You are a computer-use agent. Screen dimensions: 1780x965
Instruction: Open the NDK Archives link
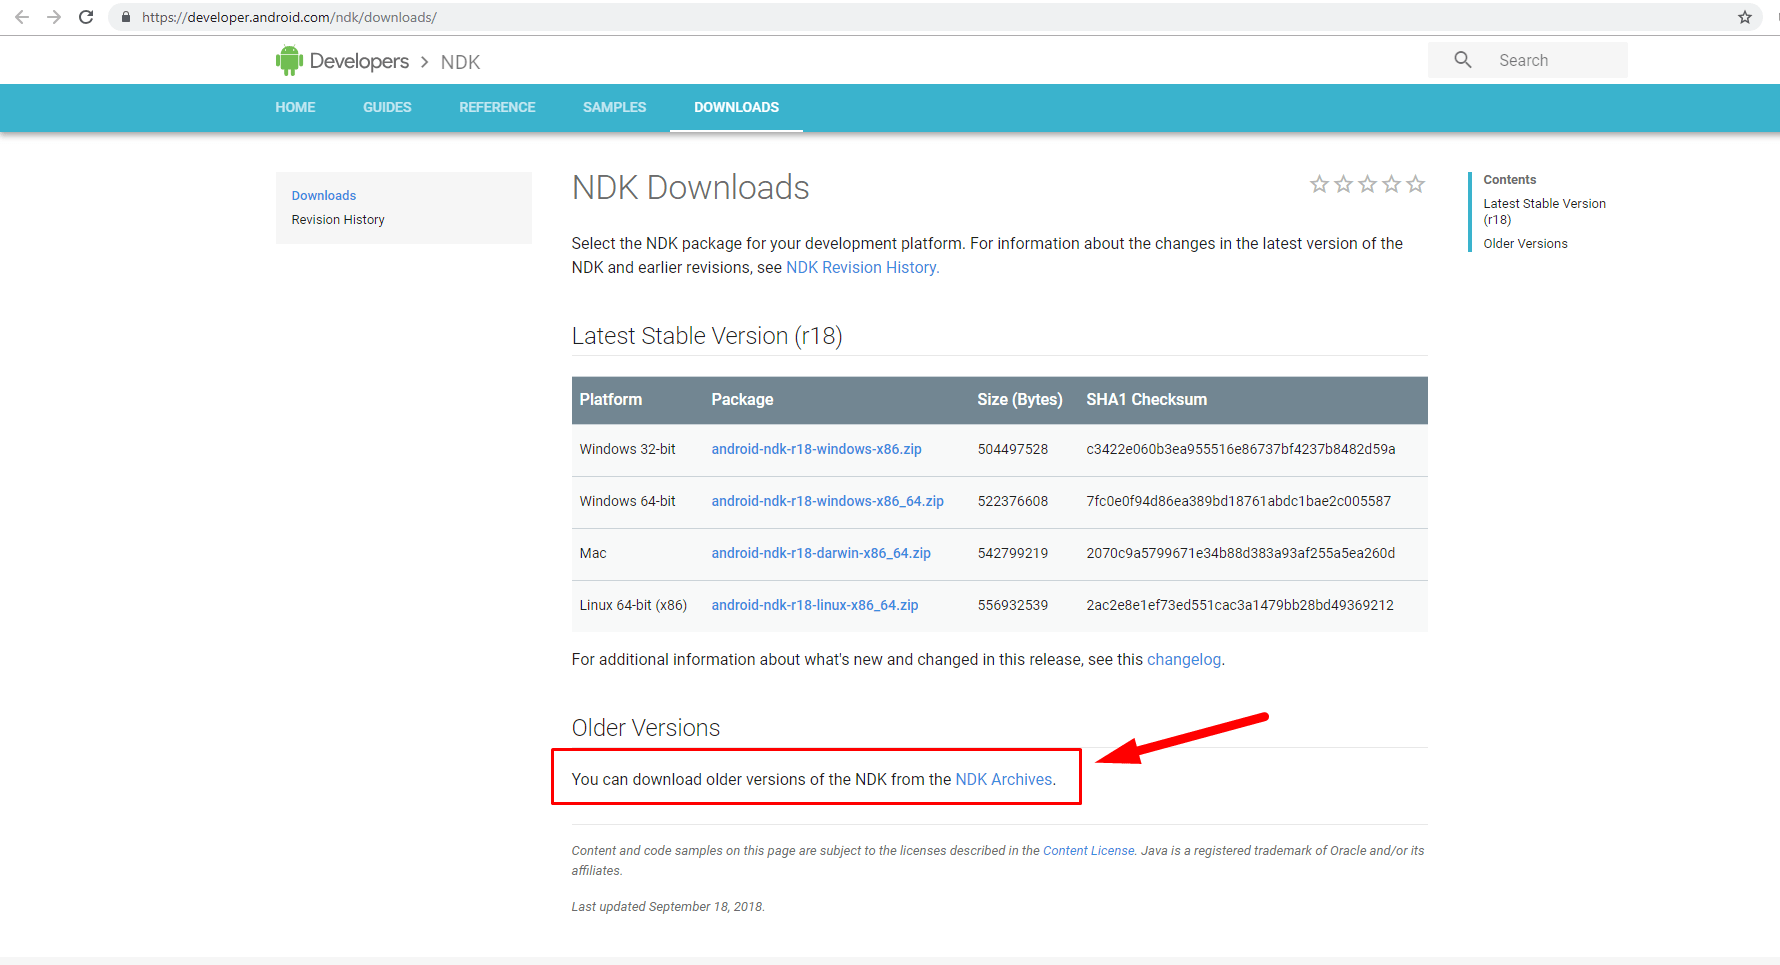point(1004,779)
